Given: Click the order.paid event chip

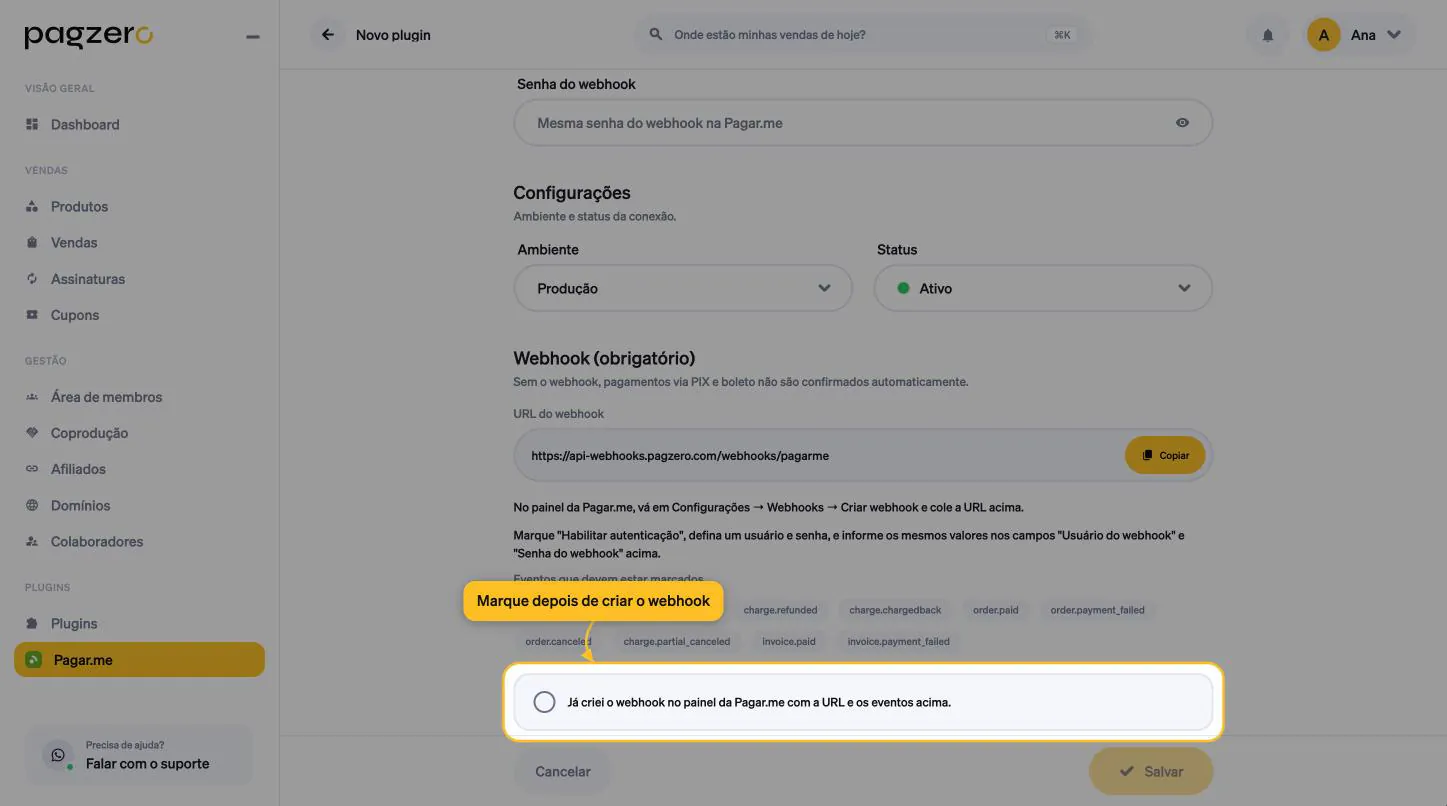Looking at the screenshot, I should pos(996,610).
